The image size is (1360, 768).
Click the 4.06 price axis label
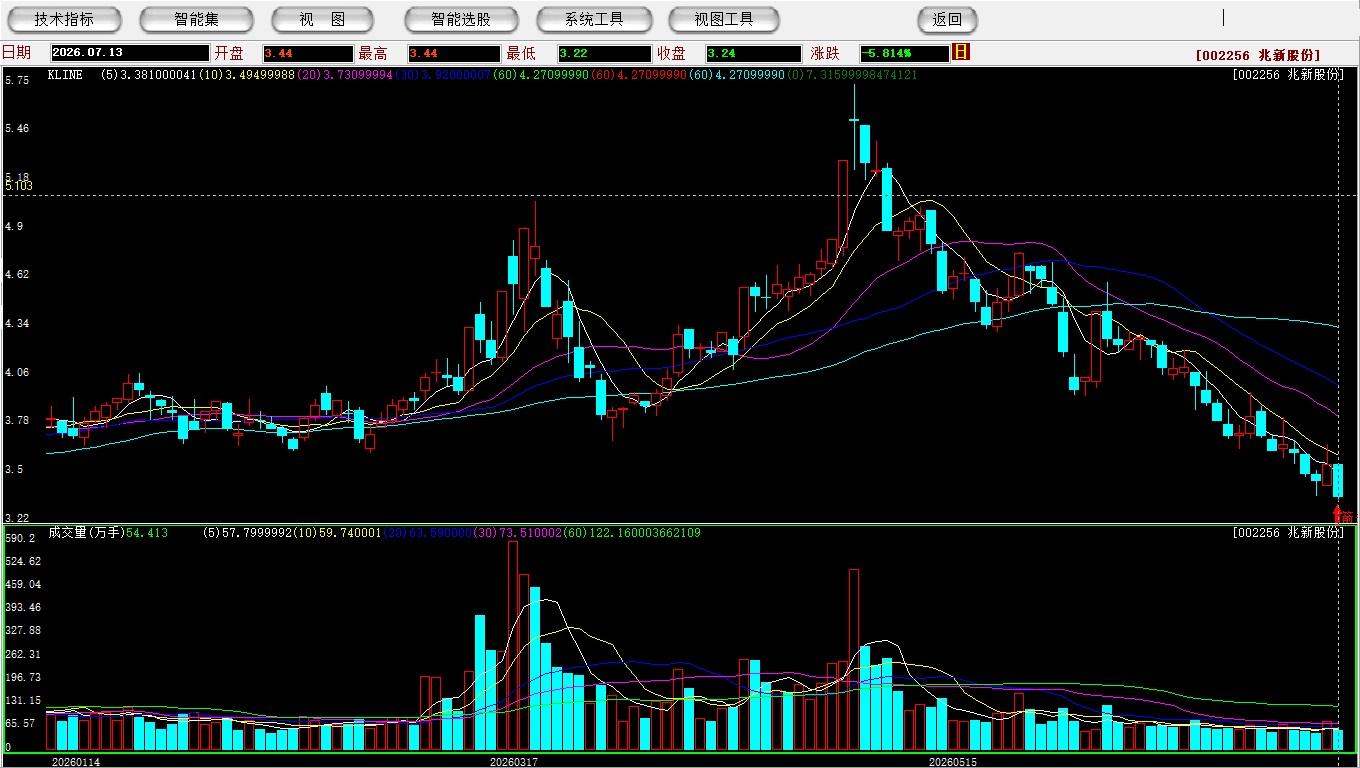[x=17, y=372]
